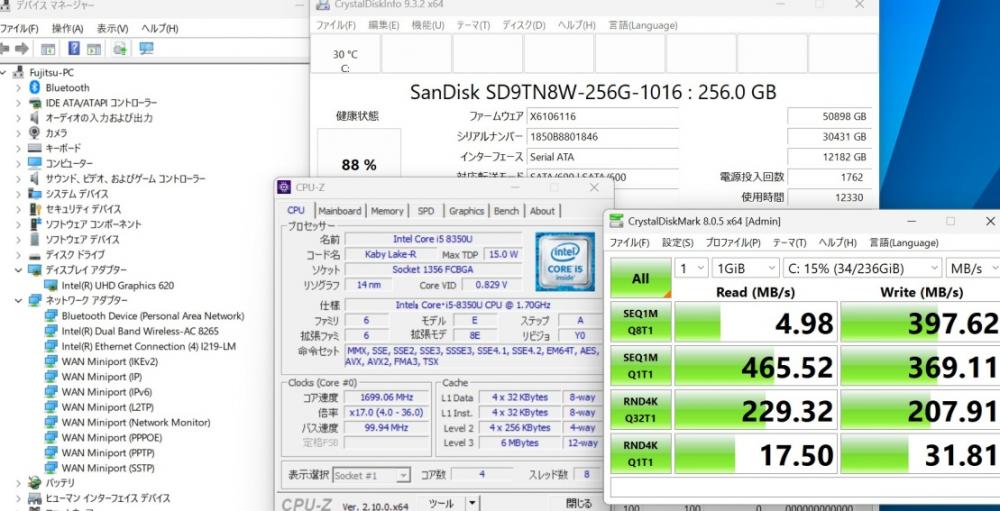
Task: Open プロファイル(P) menu in CrystalDiskMark
Action: click(733, 243)
